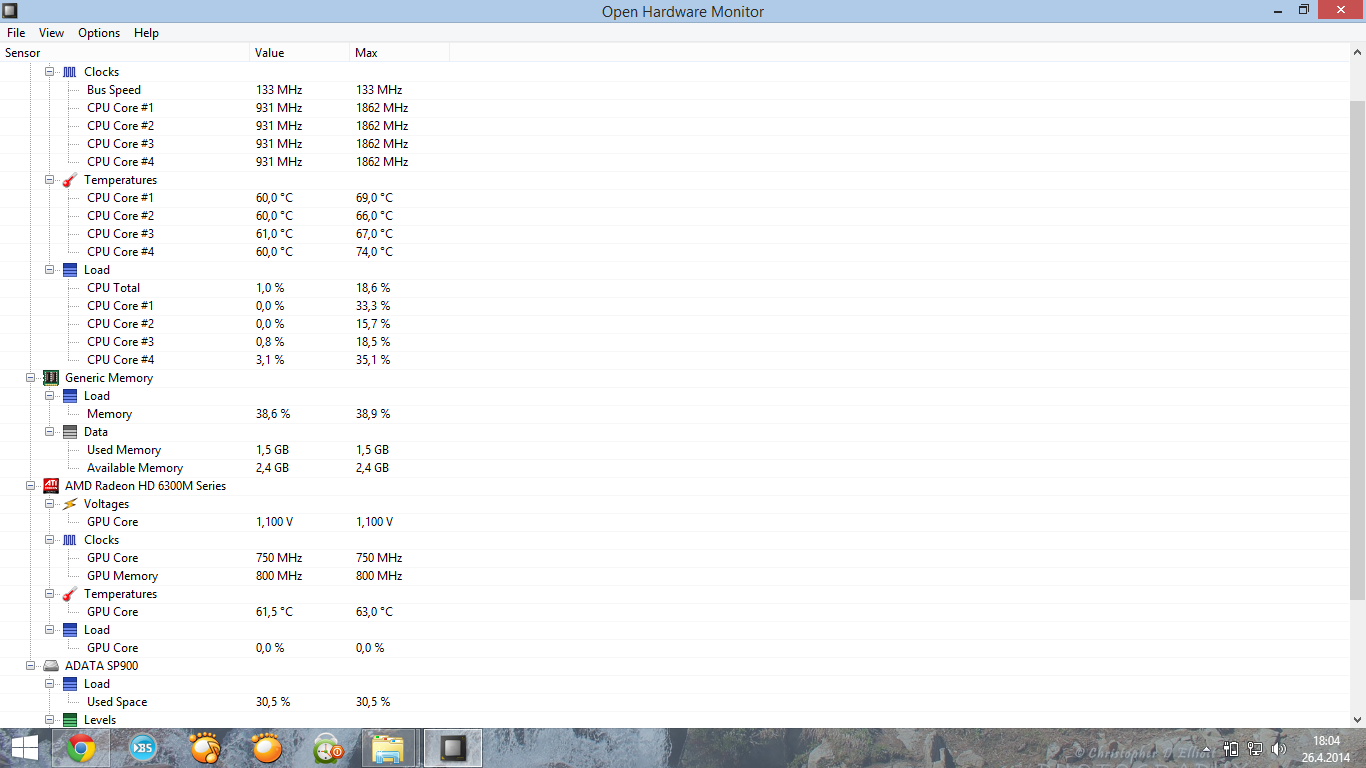
Task: Collapse the Levels node
Action: point(49,720)
